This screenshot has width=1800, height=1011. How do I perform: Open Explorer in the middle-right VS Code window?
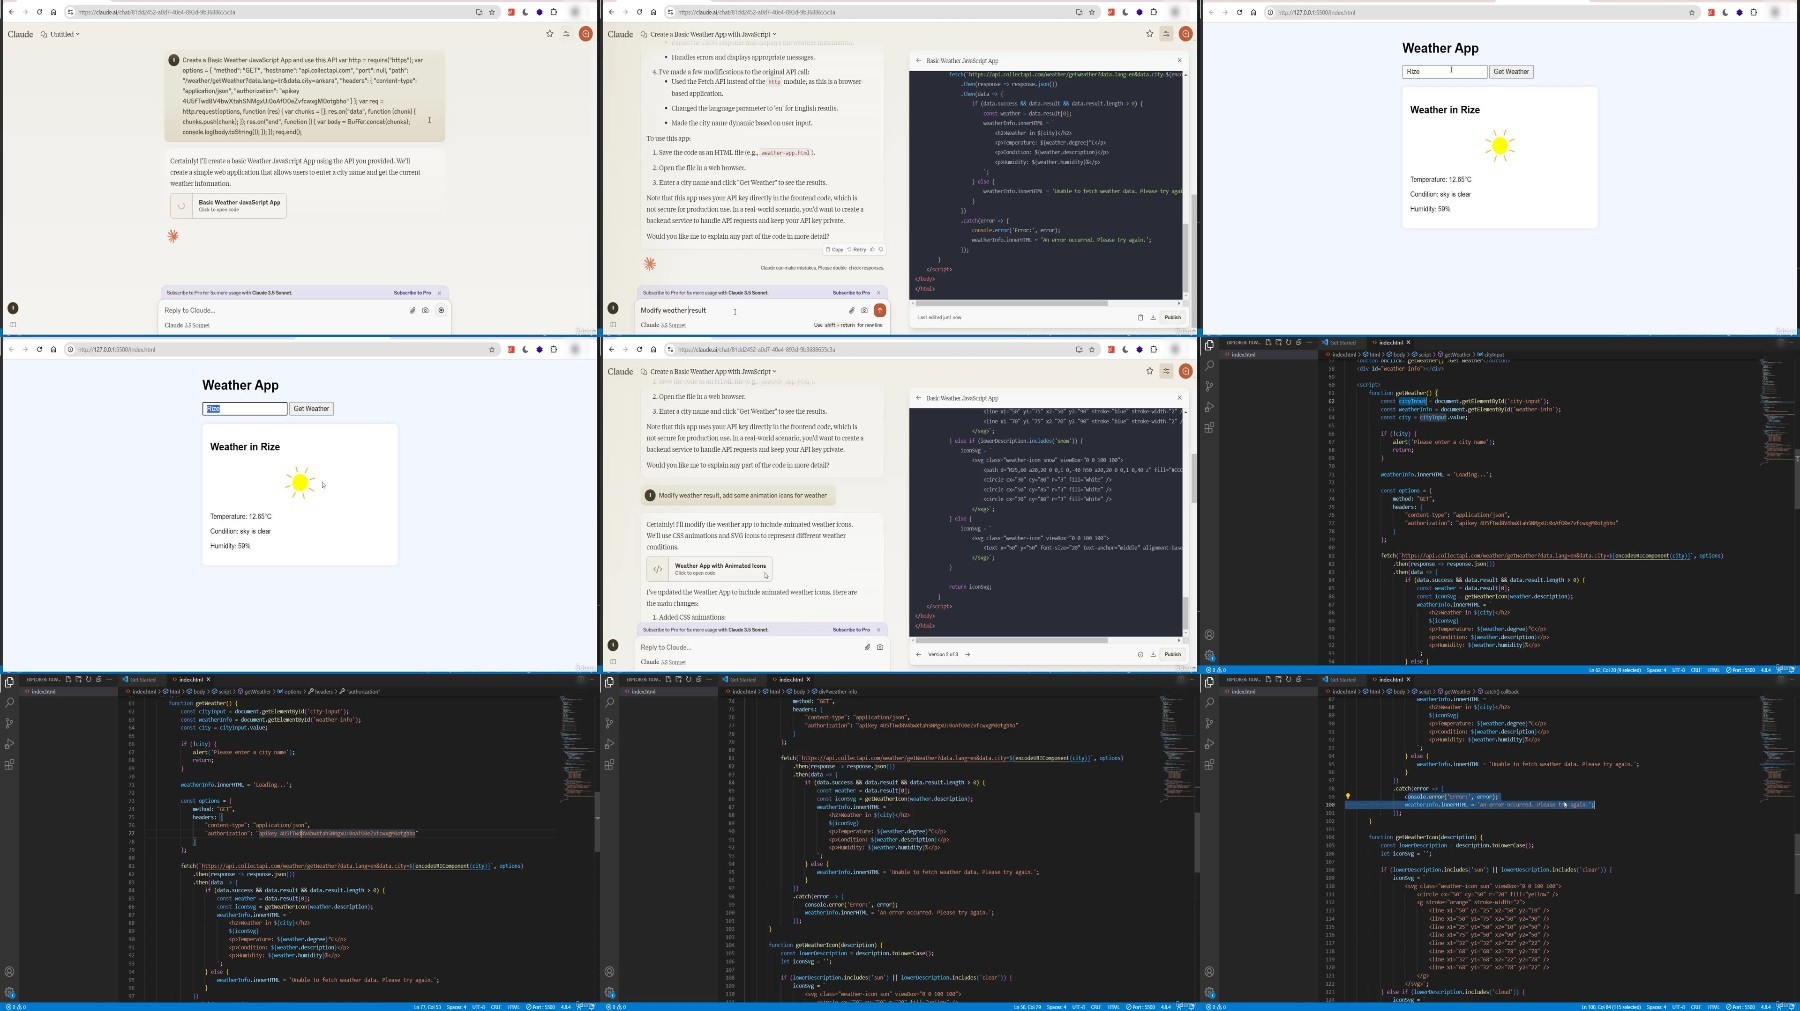point(1209,345)
